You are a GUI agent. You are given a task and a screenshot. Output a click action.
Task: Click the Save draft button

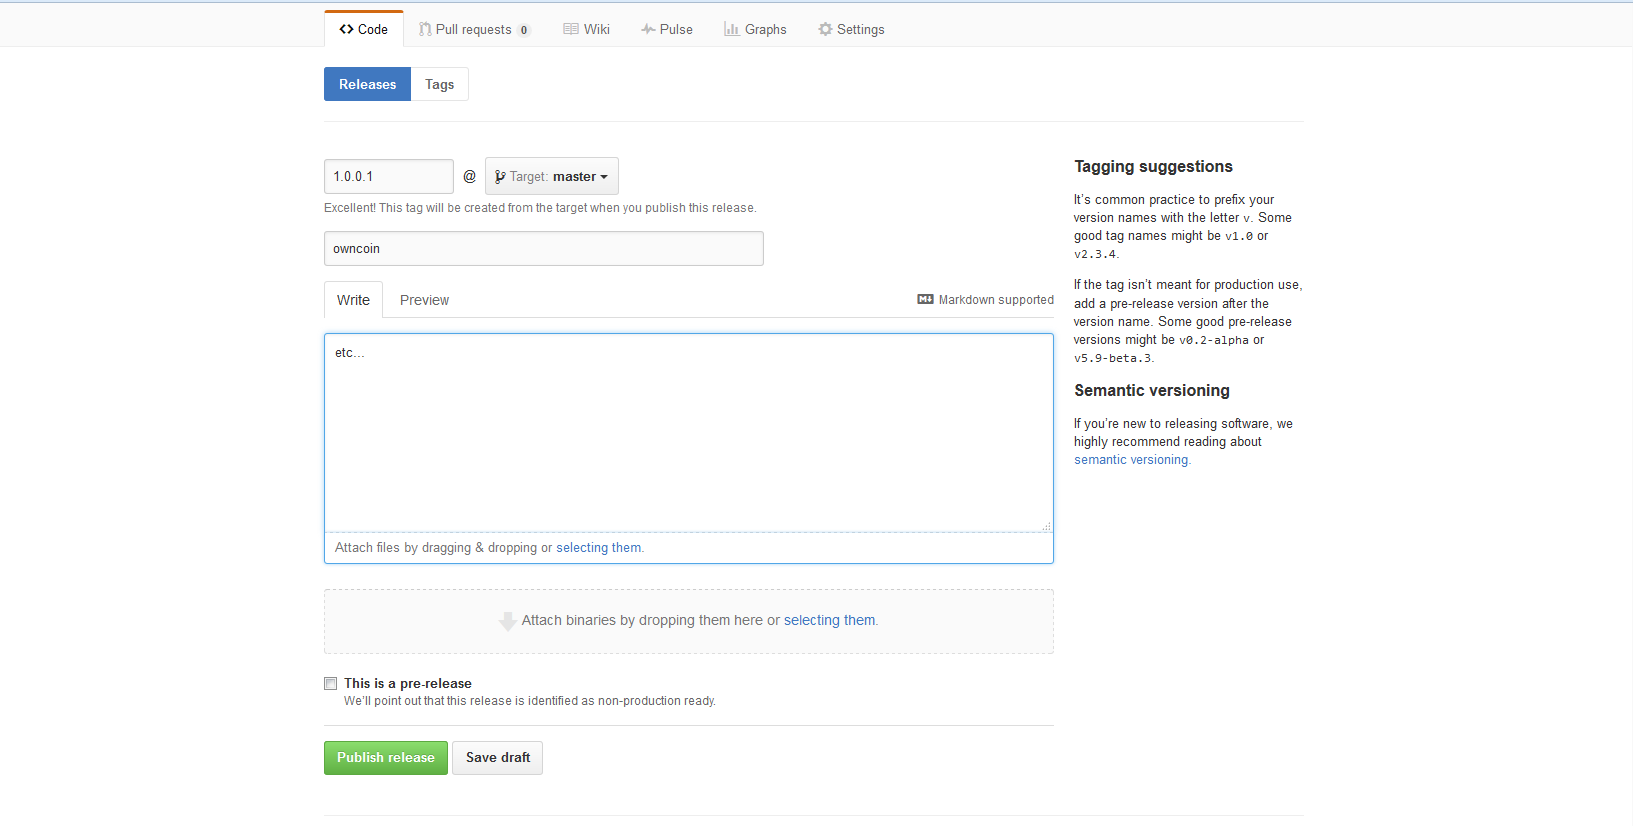tap(498, 758)
